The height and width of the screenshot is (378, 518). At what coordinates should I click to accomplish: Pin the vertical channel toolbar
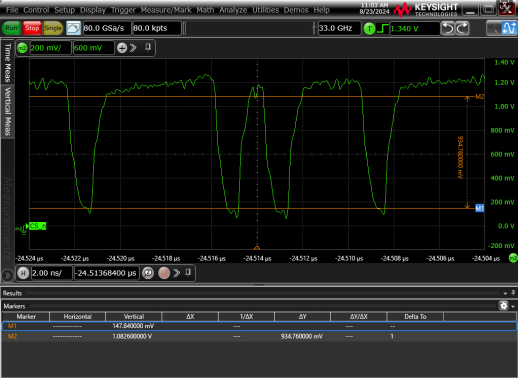pyautogui.click(x=148, y=47)
